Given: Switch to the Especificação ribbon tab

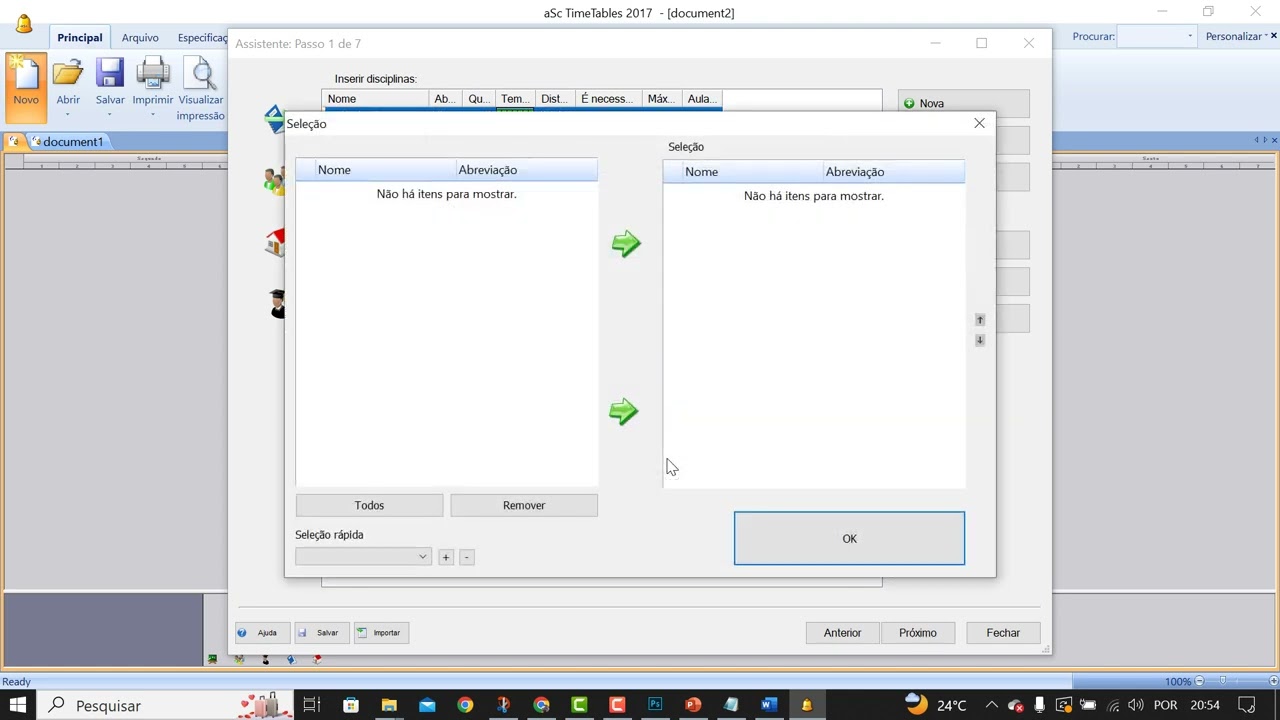Looking at the screenshot, I should (x=202, y=38).
